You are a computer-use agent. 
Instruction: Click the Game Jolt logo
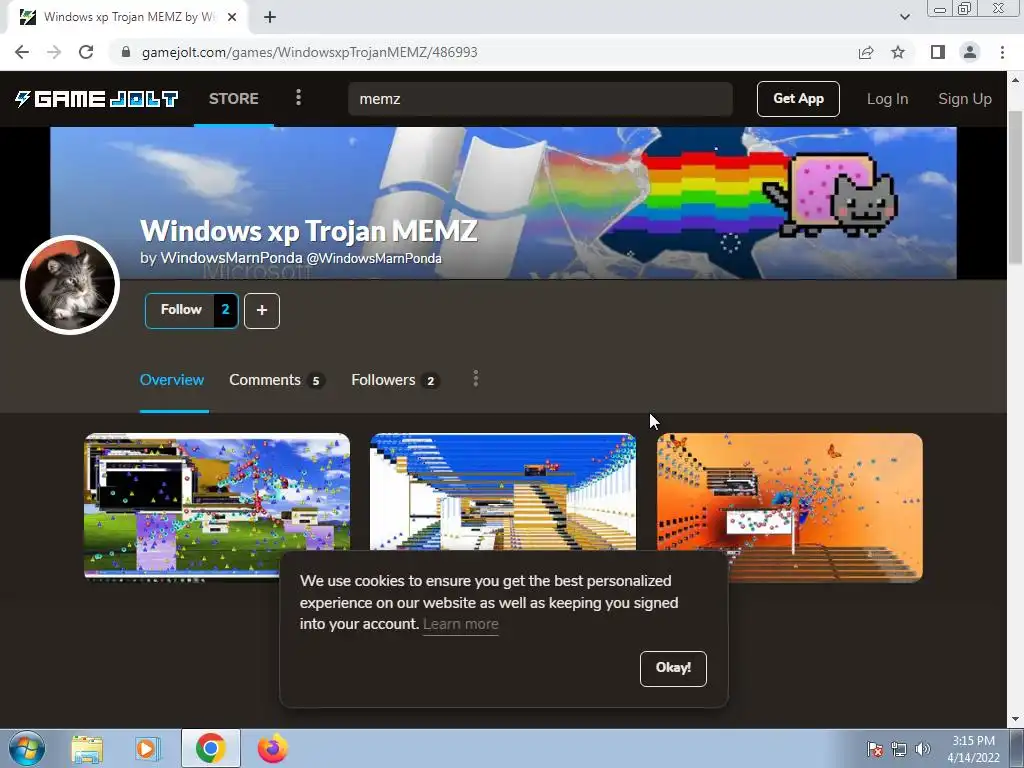tap(97, 99)
